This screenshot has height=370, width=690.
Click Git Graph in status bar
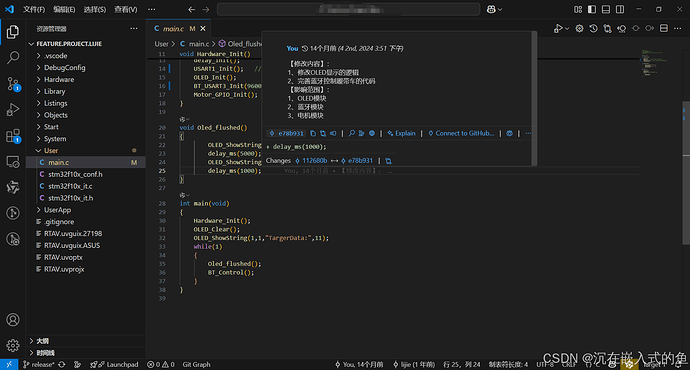(196, 364)
